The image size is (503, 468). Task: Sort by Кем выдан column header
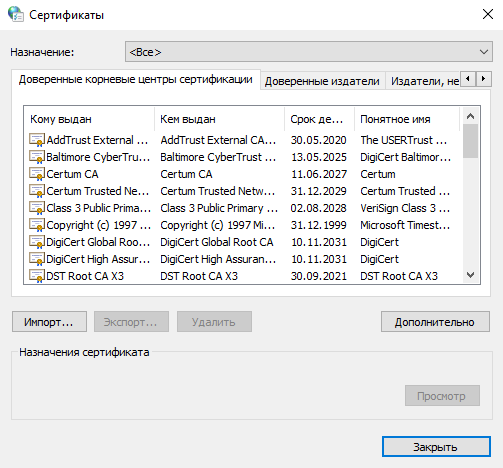click(x=219, y=119)
